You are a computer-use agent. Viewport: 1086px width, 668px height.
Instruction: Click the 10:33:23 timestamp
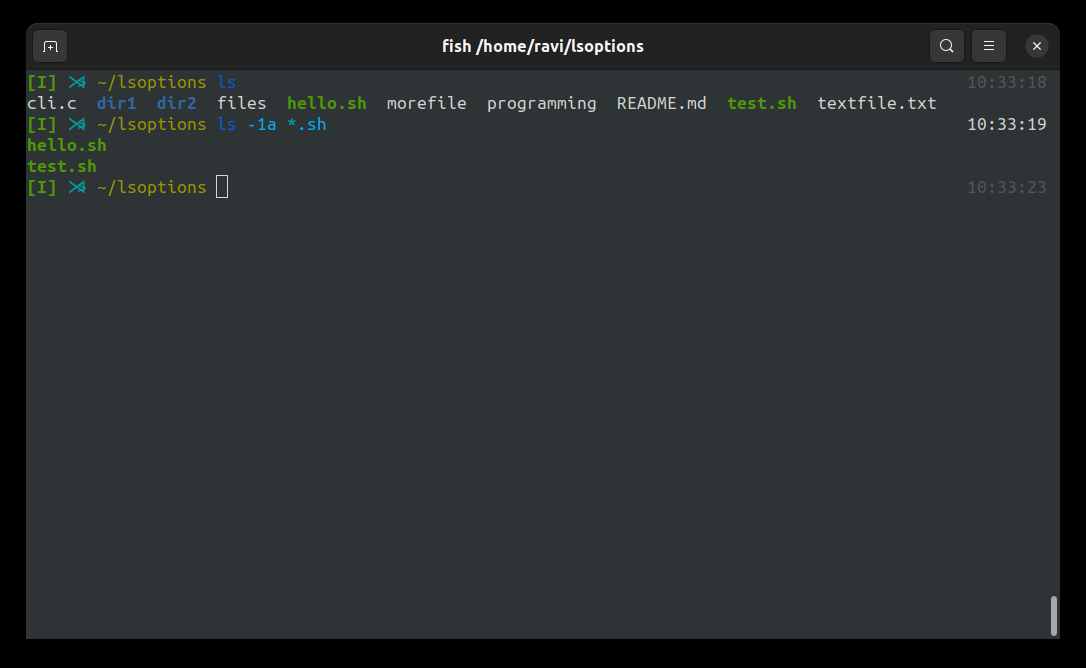1006,187
